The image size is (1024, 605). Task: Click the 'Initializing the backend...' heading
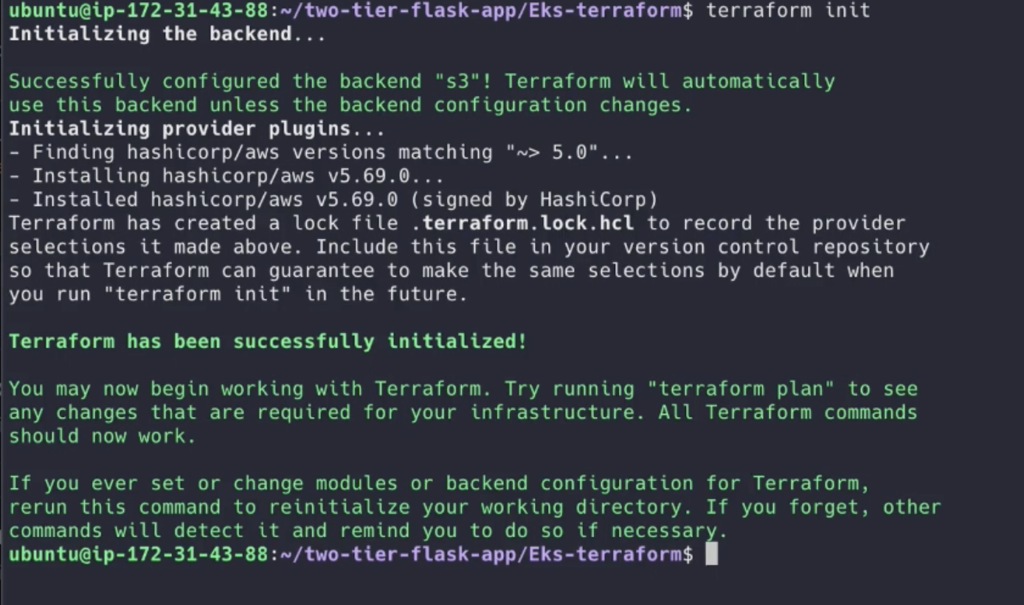(167, 34)
